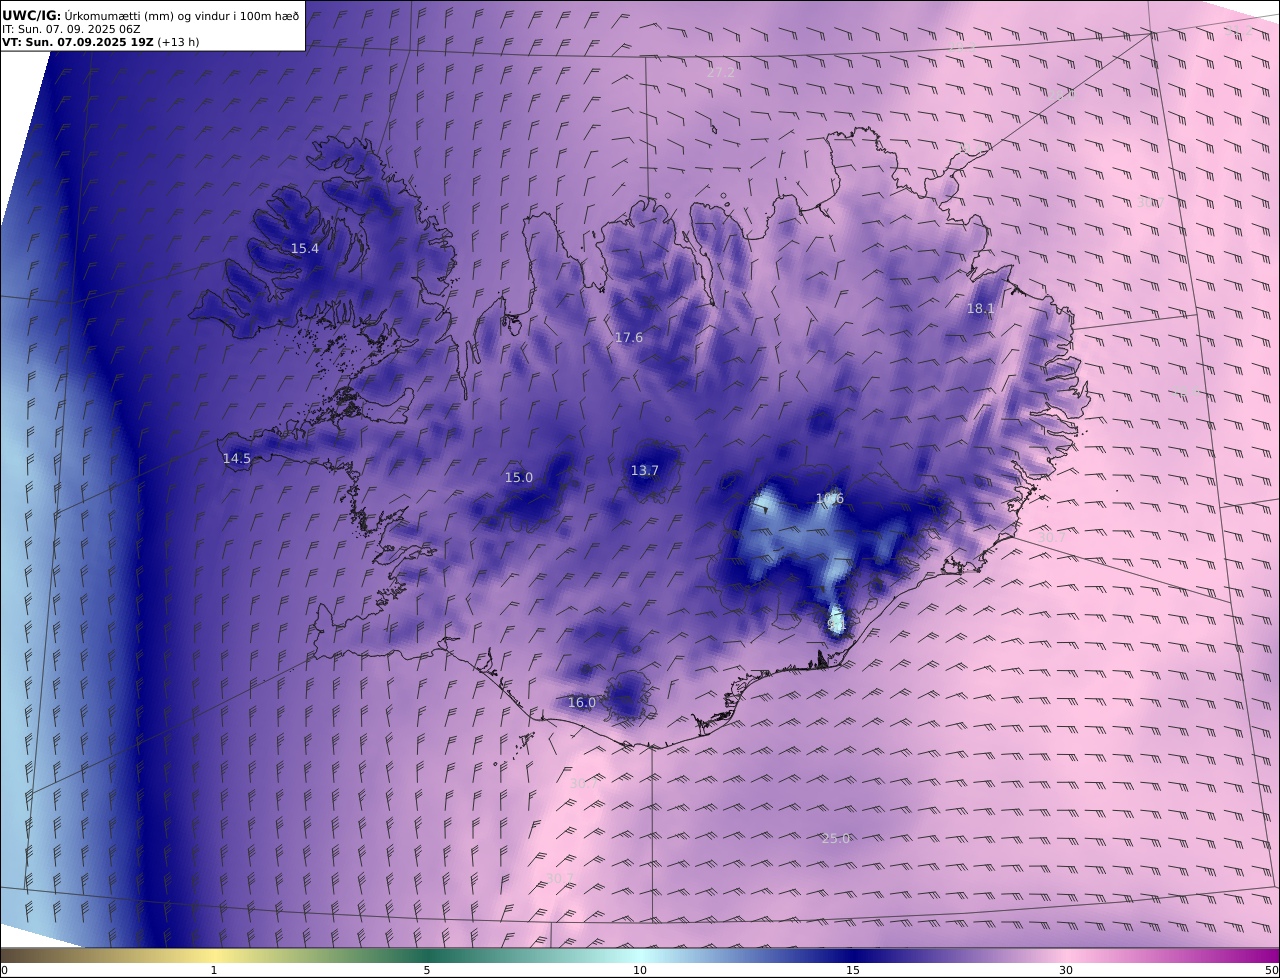The width and height of the screenshot is (1280, 978).
Task: Click the colorbar tick label '15'
Action: [853, 970]
